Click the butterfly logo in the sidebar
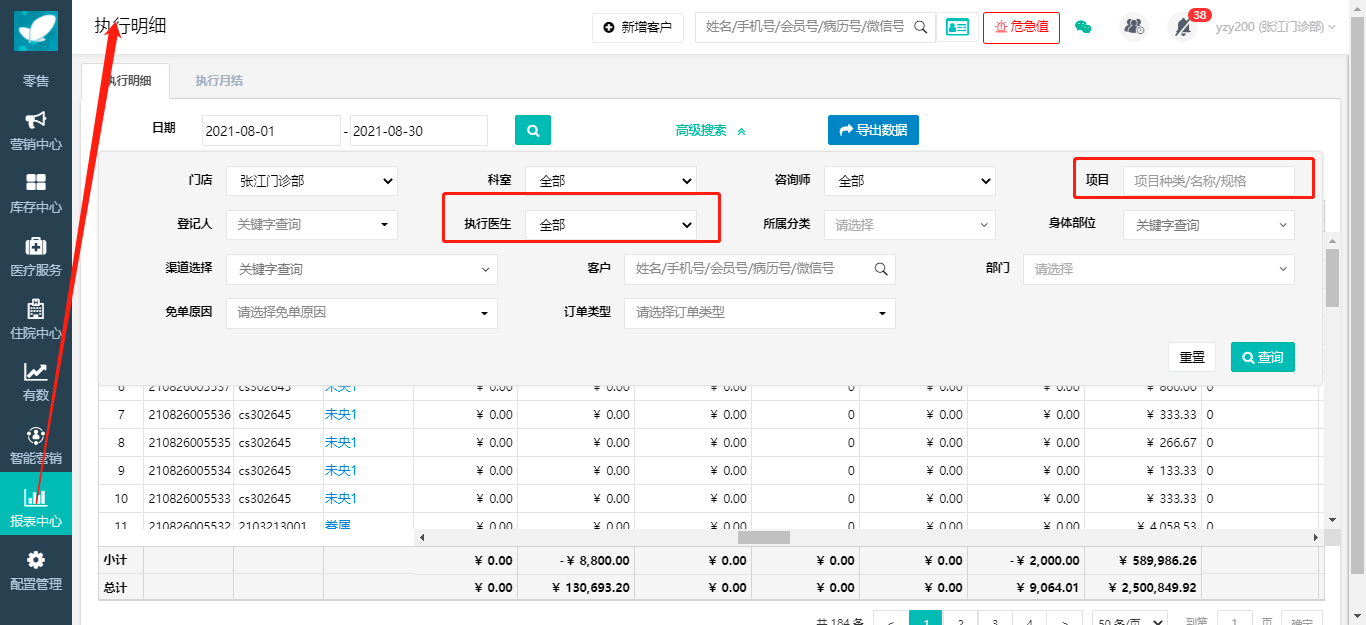 click(x=36, y=30)
